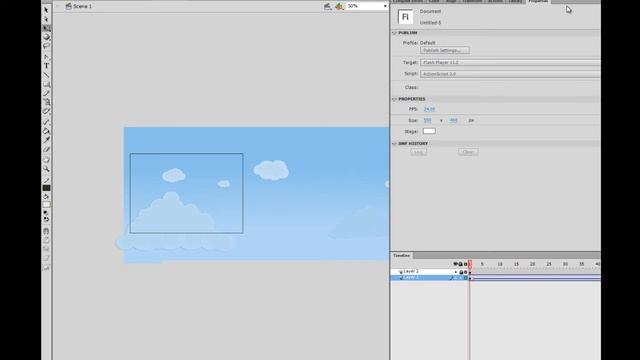This screenshot has height=360, width=640.
Task: Collapse the Publish section
Action: 394,33
